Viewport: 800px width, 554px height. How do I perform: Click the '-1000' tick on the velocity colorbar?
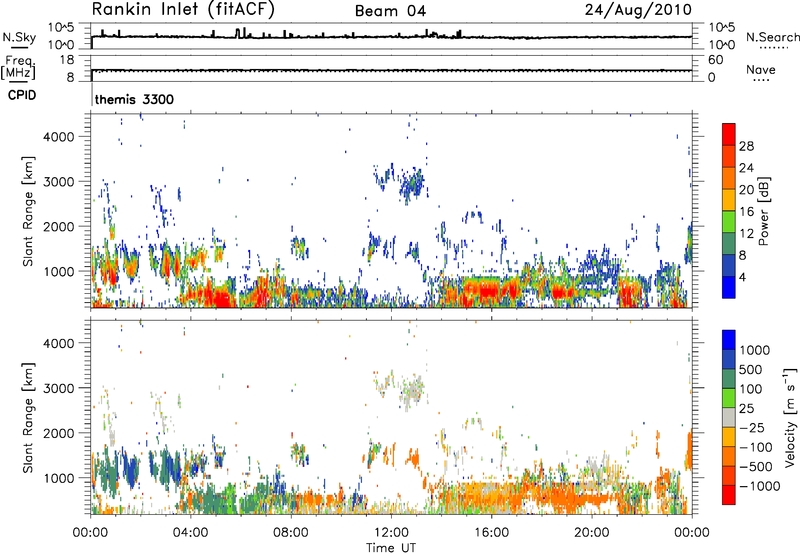click(x=759, y=486)
